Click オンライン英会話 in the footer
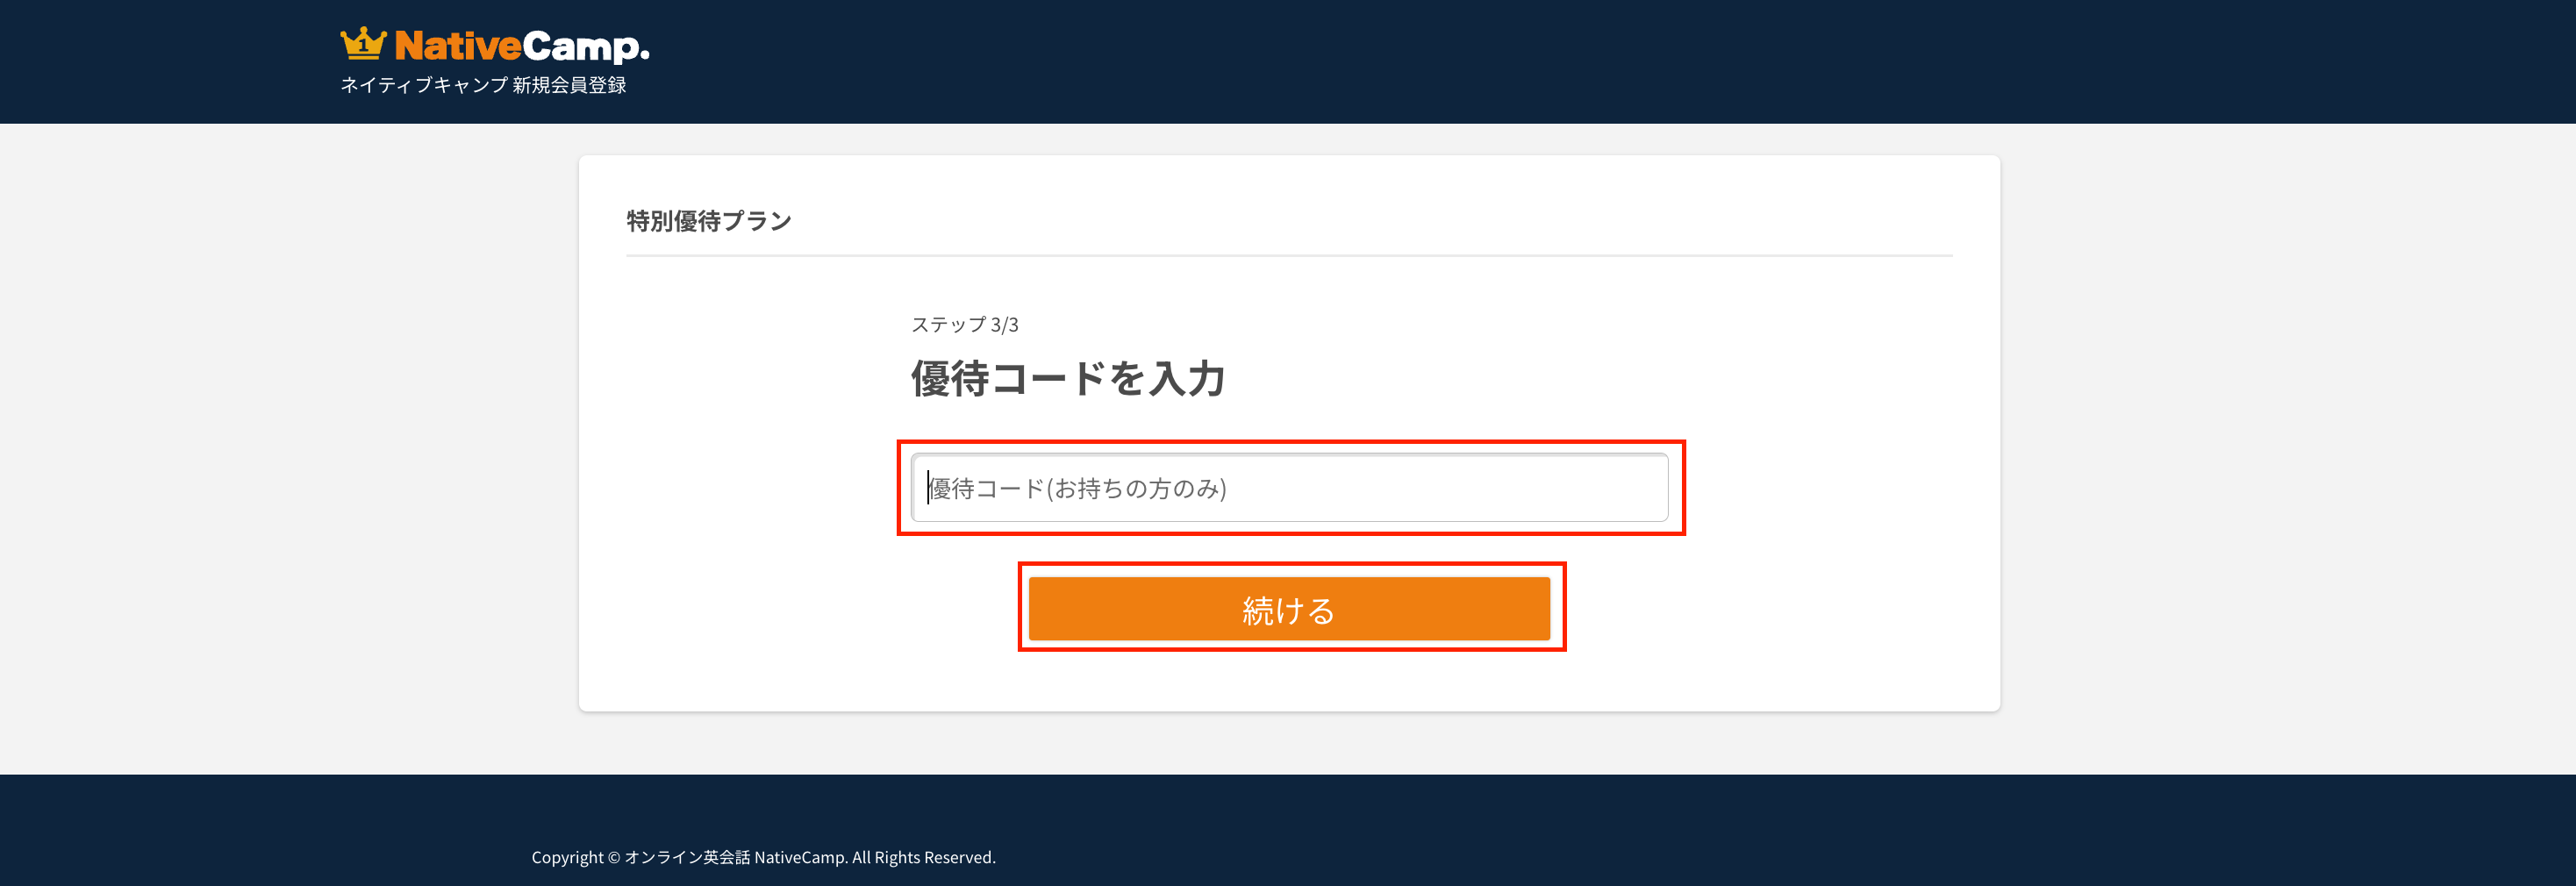2576x886 pixels. click(x=687, y=857)
